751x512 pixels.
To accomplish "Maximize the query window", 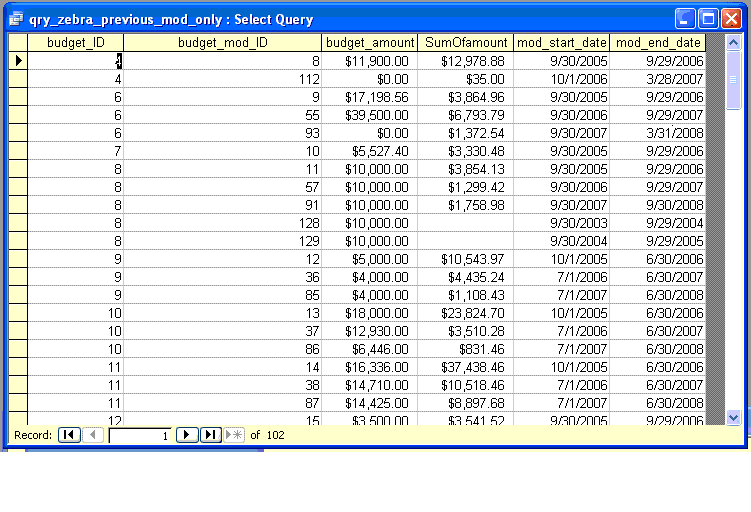I will point(708,19).
